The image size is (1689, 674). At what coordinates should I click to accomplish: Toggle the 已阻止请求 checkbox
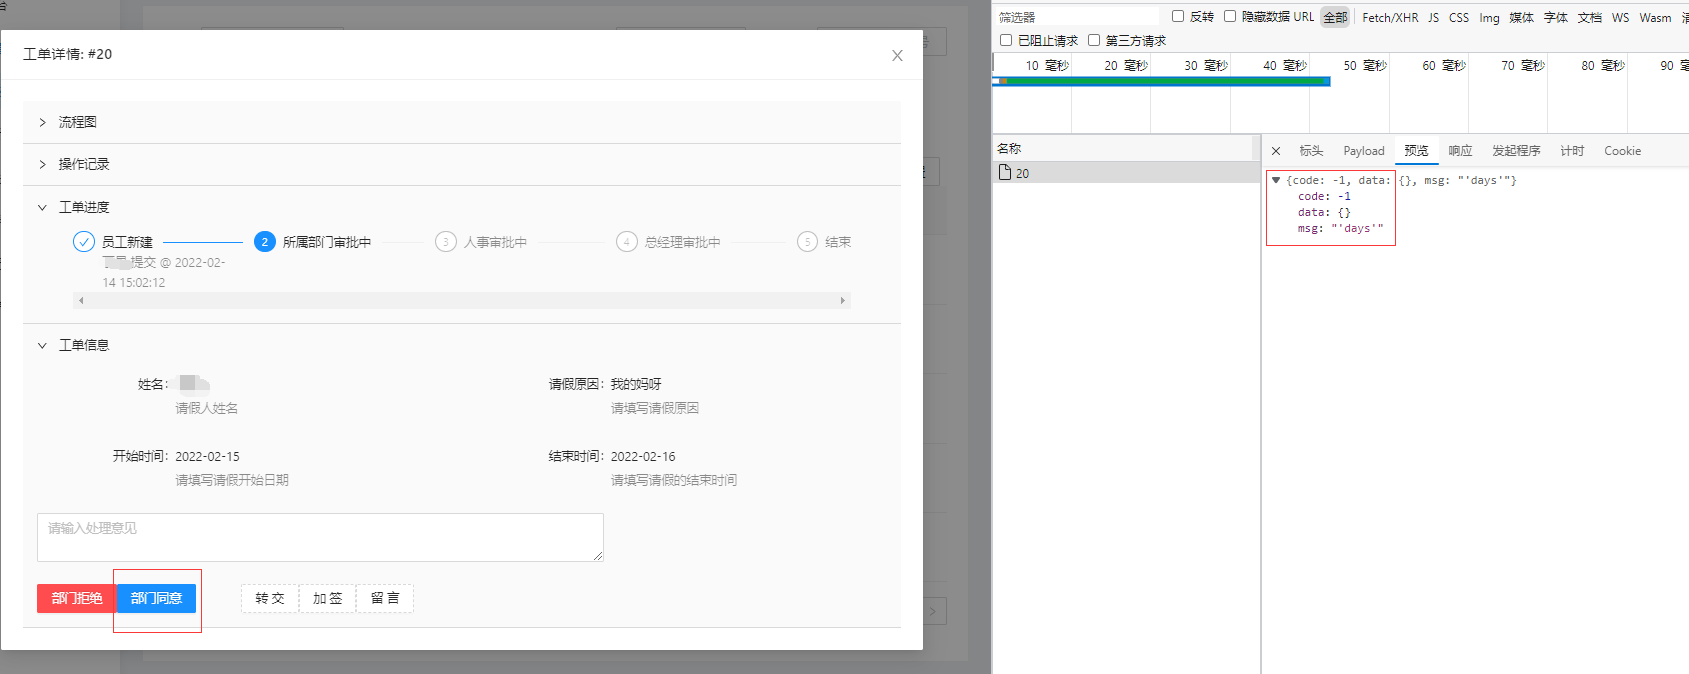pos(1006,40)
